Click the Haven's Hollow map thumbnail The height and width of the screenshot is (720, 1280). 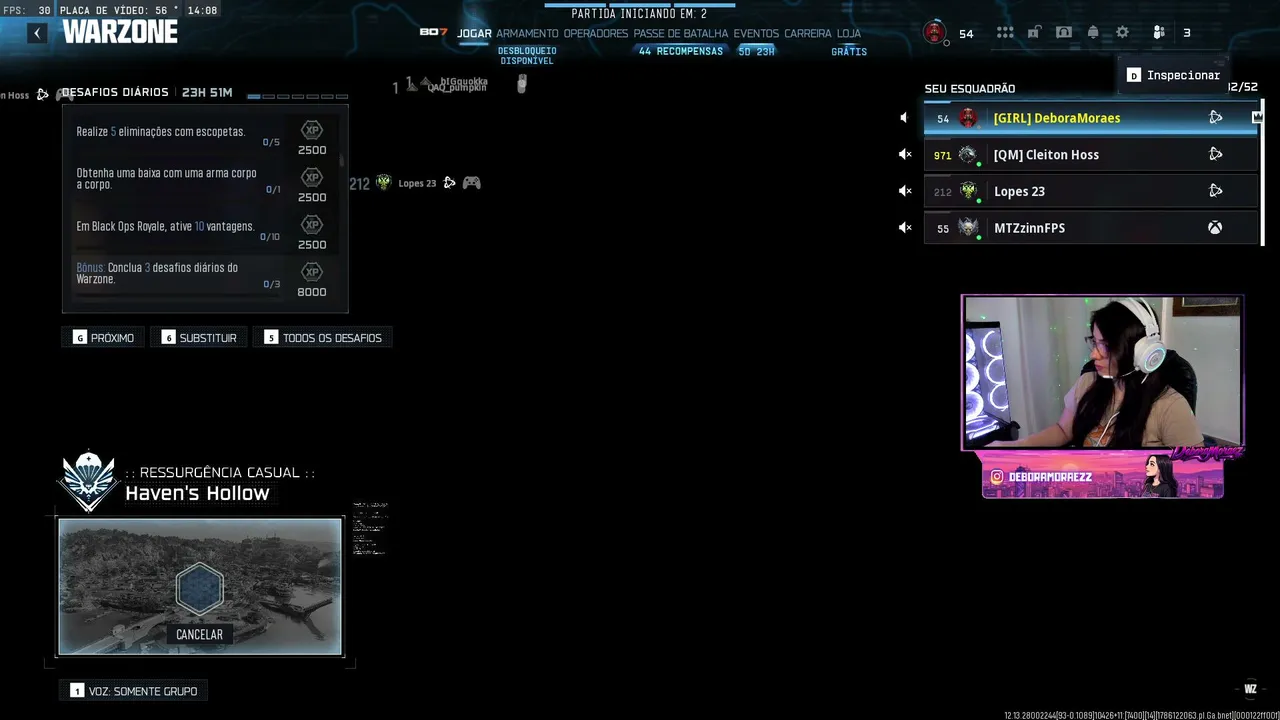pyautogui.click(x=200, y=586)
